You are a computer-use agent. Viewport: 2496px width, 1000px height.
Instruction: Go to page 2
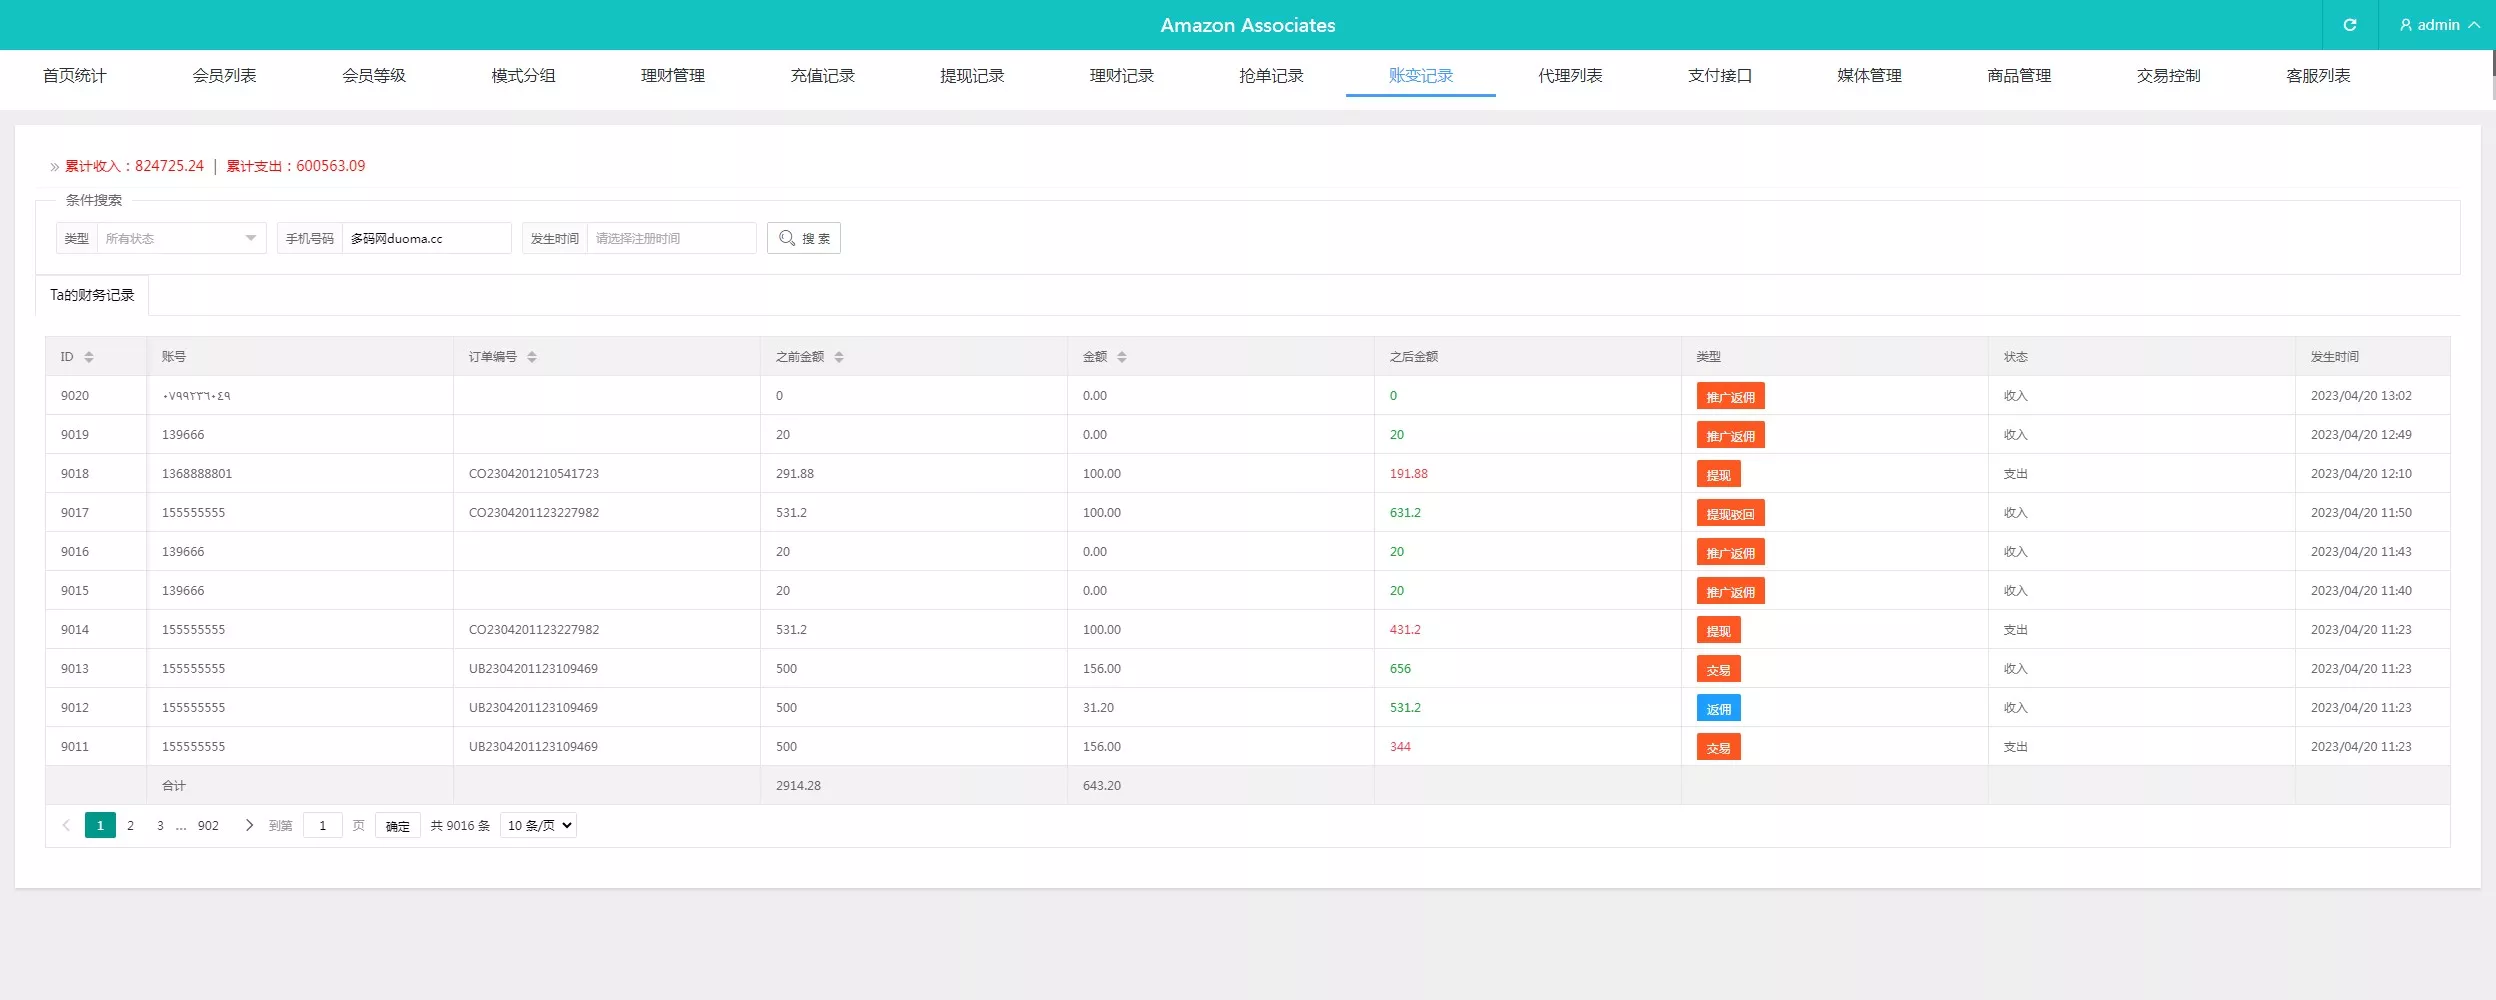(x=130, y=825)
